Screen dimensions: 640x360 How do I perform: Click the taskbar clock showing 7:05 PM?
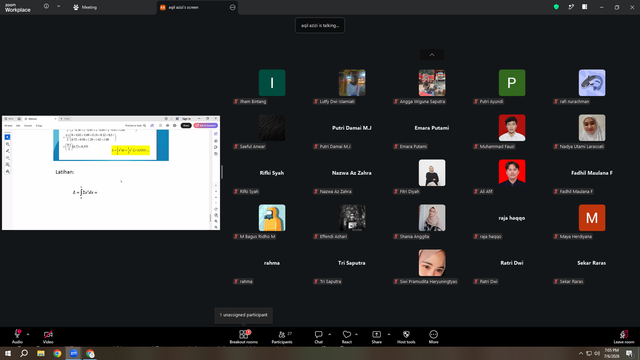coord(611,353)
